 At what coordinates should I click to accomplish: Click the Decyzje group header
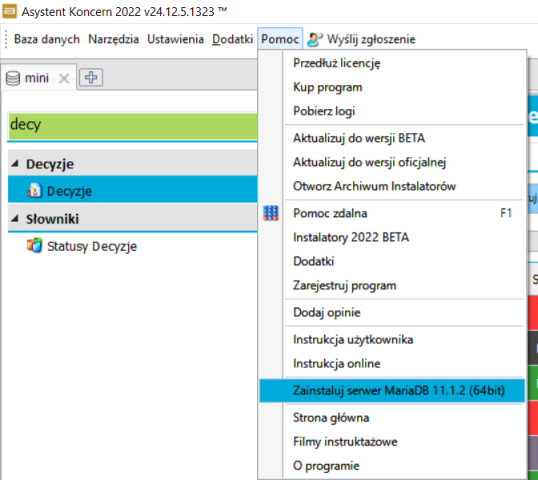tap(132, 163)
